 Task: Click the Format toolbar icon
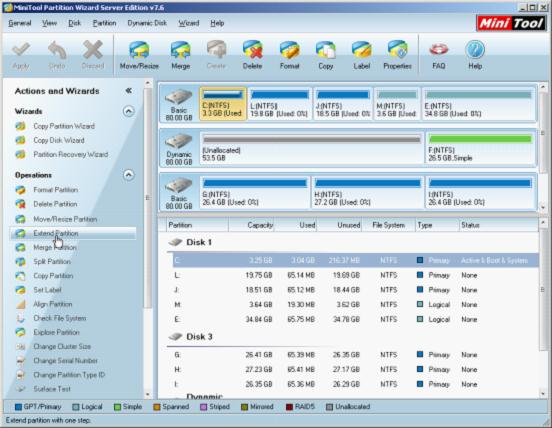tap(289, 50)
